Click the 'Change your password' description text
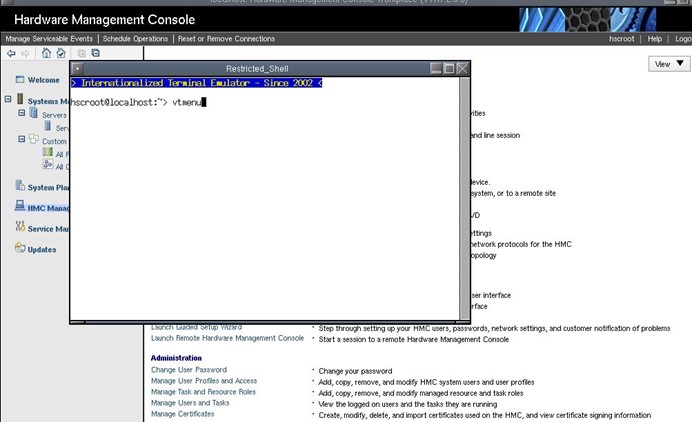The height and width of the screenshot is (422, 692). point(355,371)
